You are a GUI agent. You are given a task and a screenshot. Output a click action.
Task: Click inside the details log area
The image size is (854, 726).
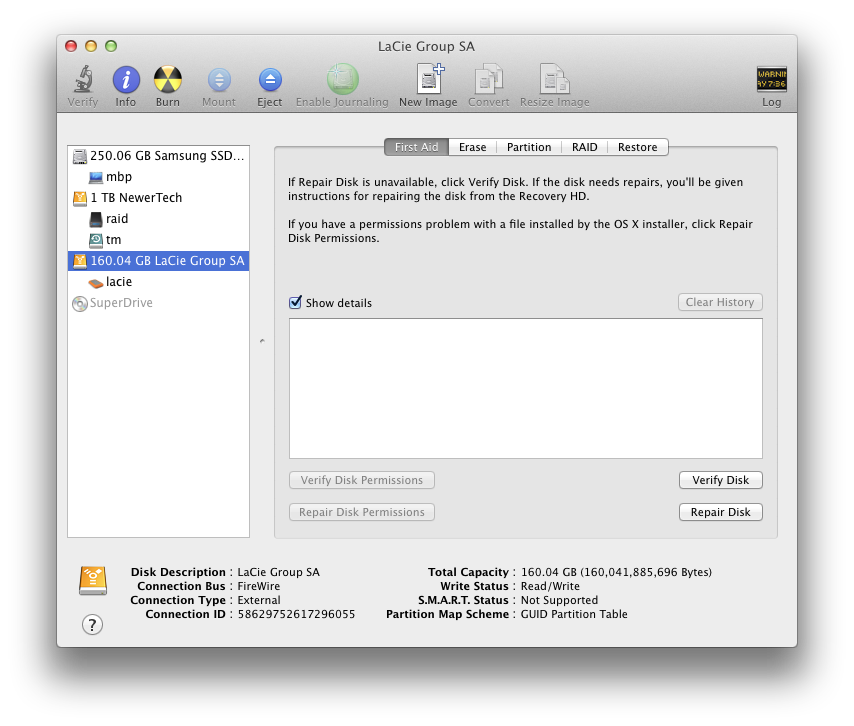click(x=526, y=388)
